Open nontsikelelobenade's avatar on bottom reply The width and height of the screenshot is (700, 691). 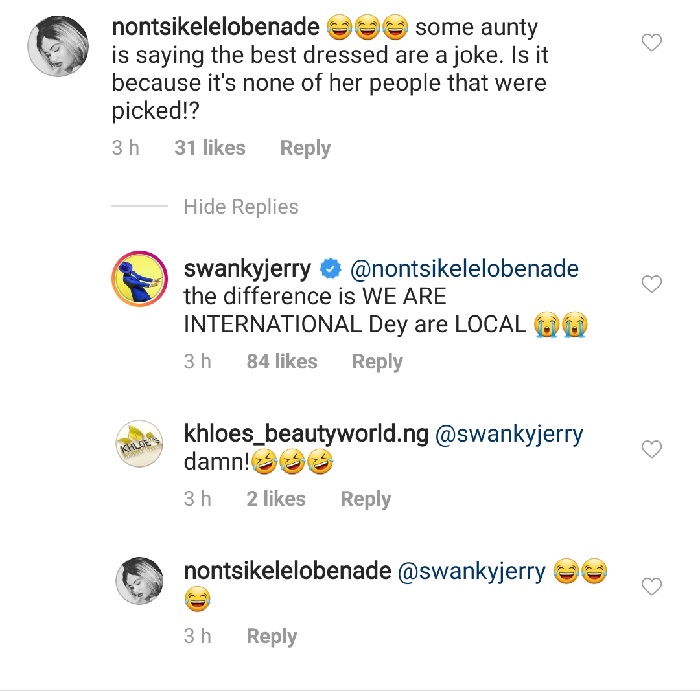point(140,581)
